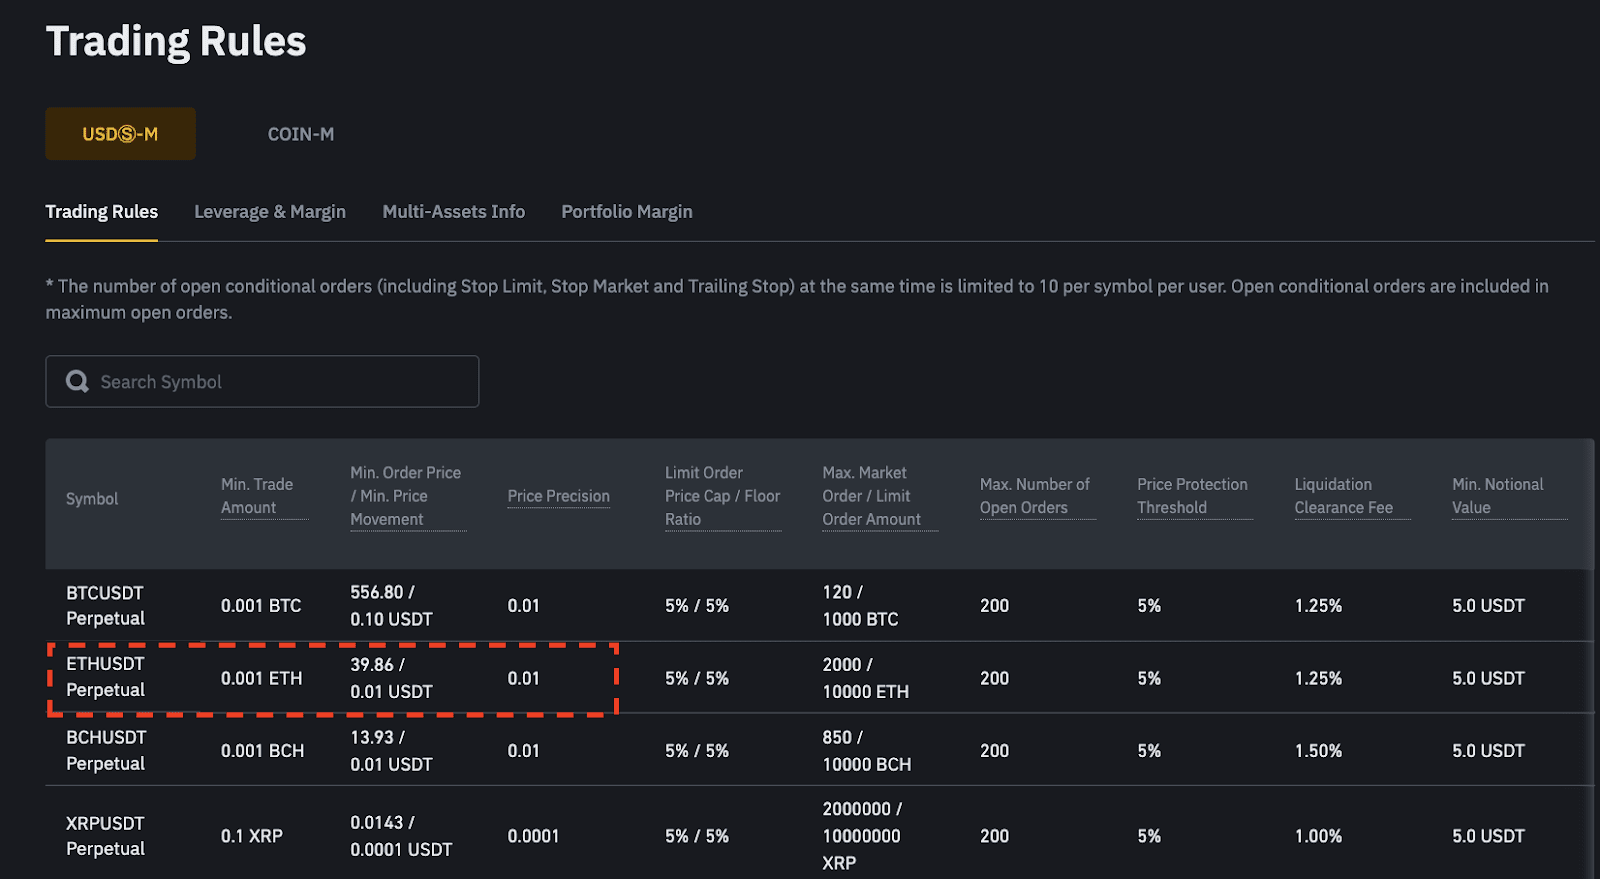Click the Min. Trade Amount column header
1600x879 pixels.
(257, 496)
